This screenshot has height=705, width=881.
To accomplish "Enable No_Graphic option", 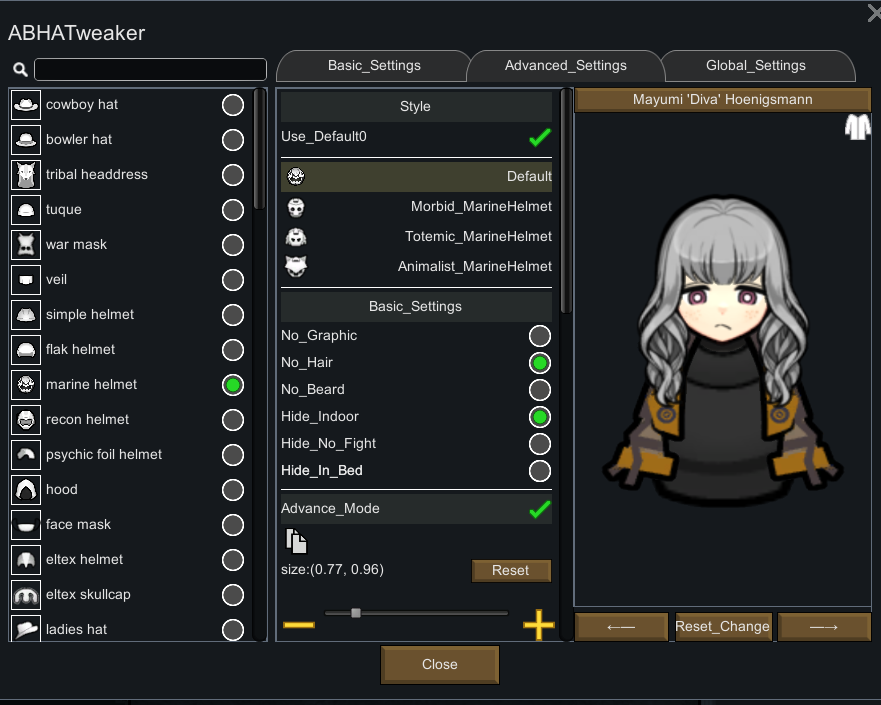I will (x=540, y=336).
